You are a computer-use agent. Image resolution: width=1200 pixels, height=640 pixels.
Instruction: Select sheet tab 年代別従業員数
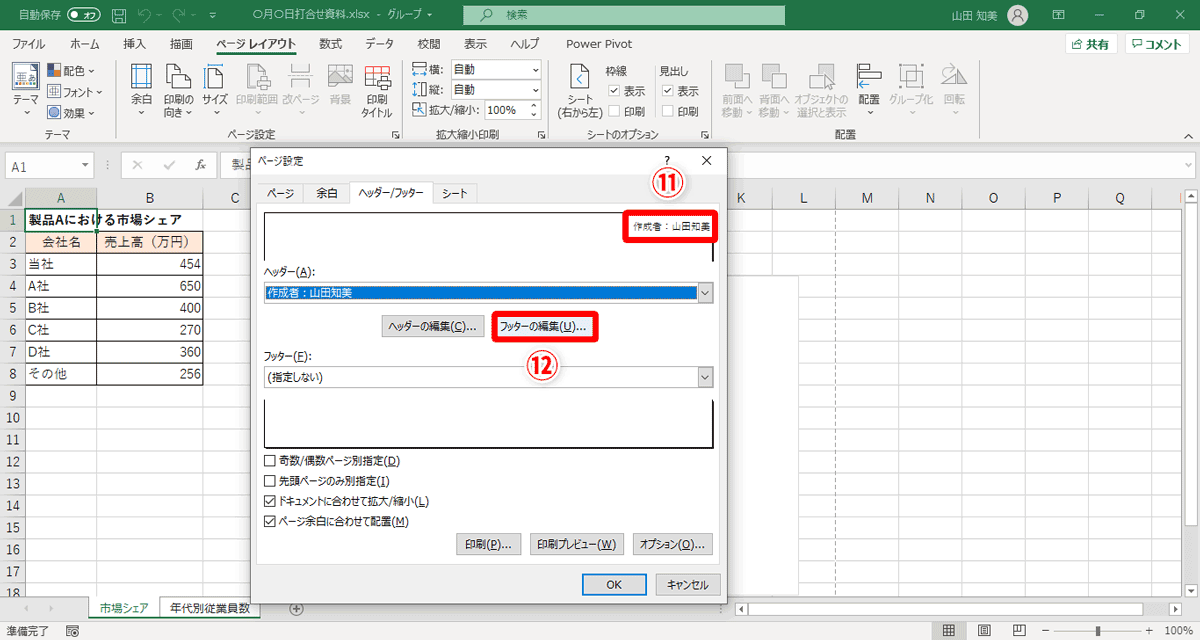210,608
